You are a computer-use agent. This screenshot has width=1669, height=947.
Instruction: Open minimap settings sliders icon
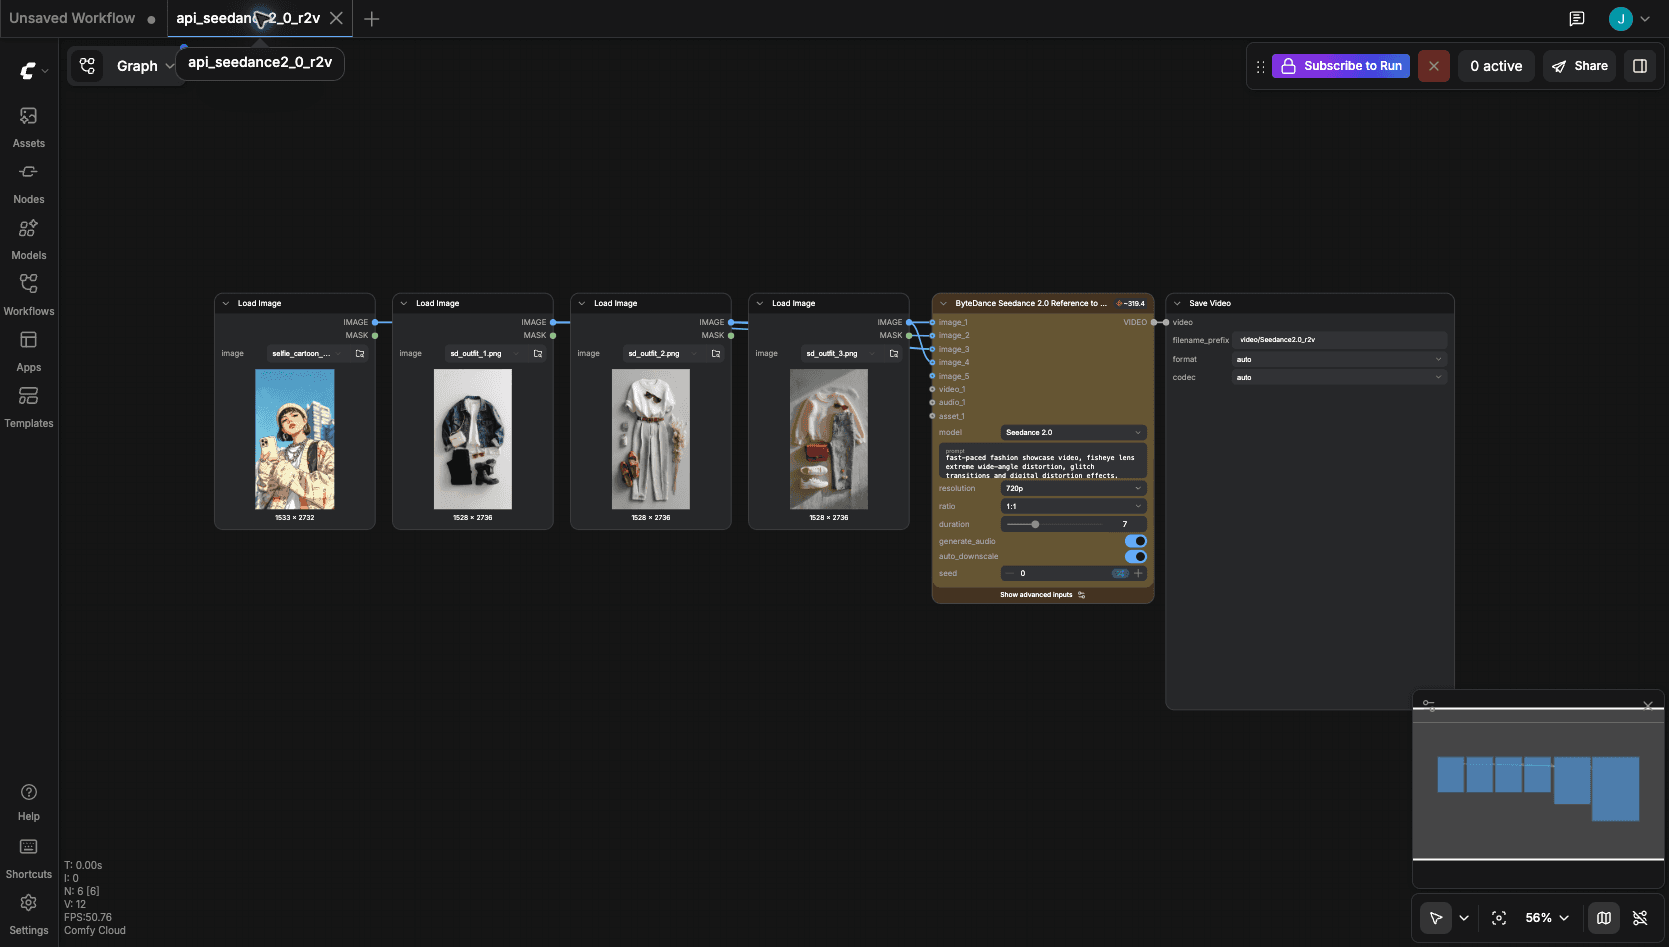click(x=1429, y=705)
